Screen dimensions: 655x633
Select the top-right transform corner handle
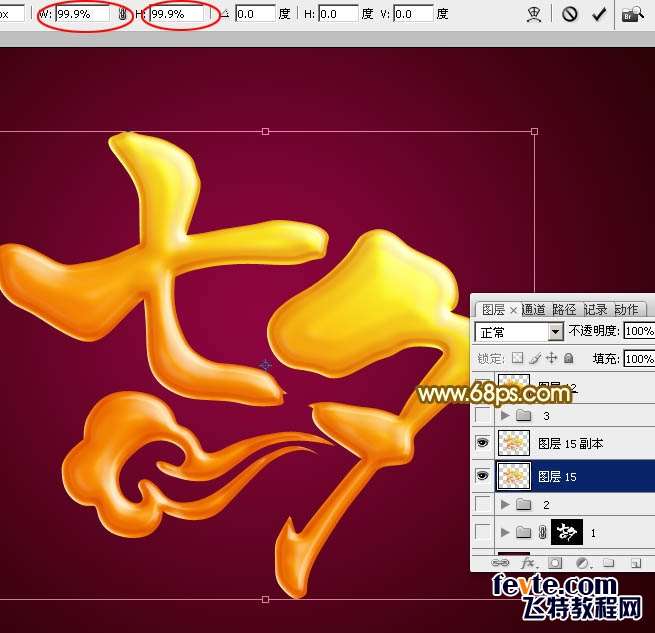pos(534,132)
